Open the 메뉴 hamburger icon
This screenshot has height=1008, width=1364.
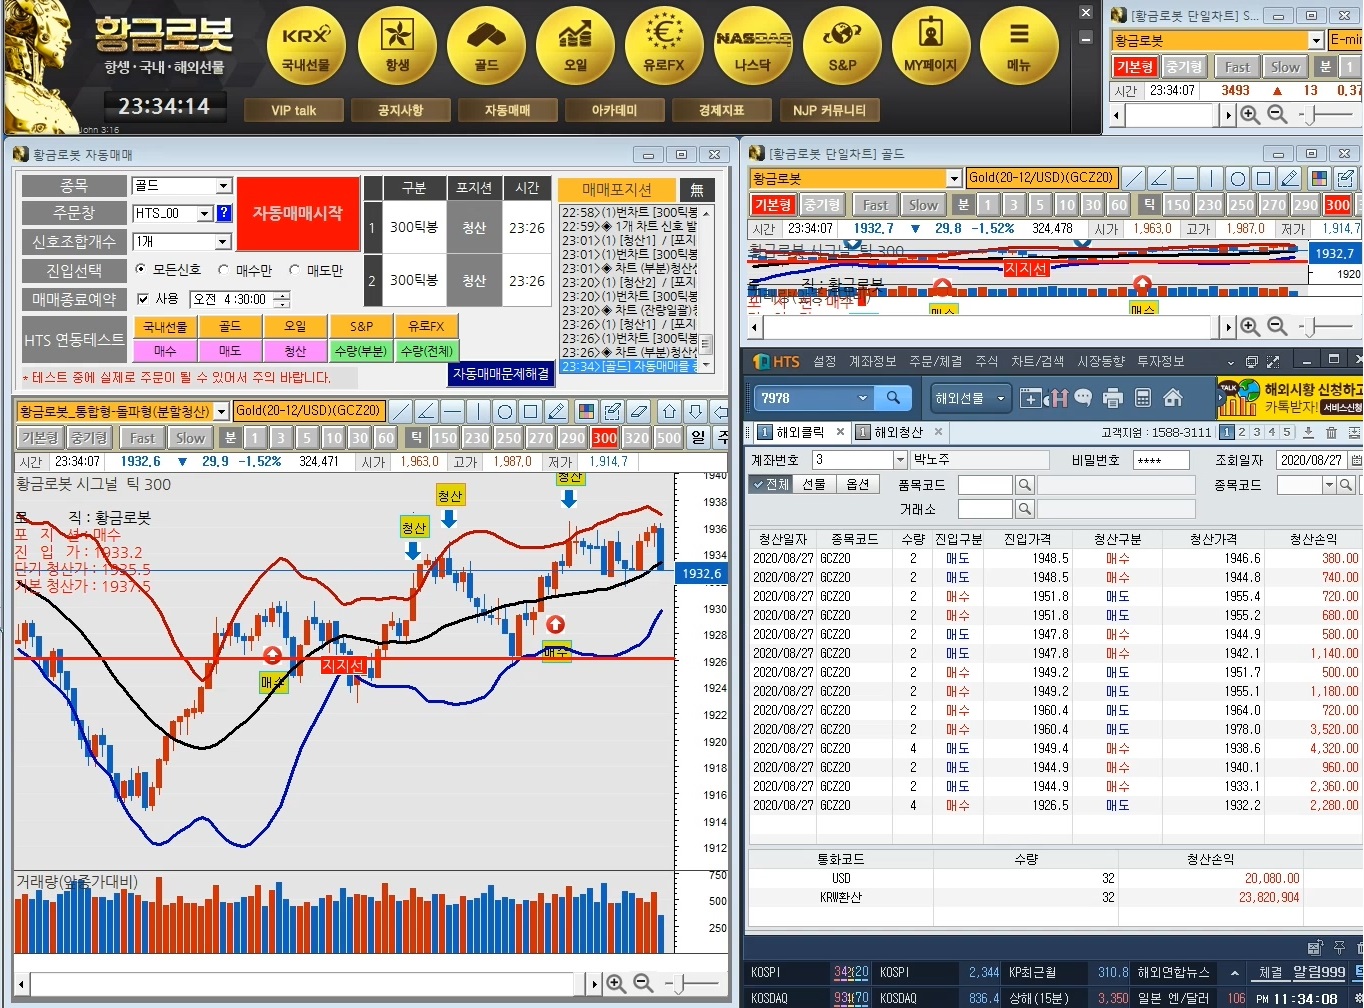point(1019,45)
